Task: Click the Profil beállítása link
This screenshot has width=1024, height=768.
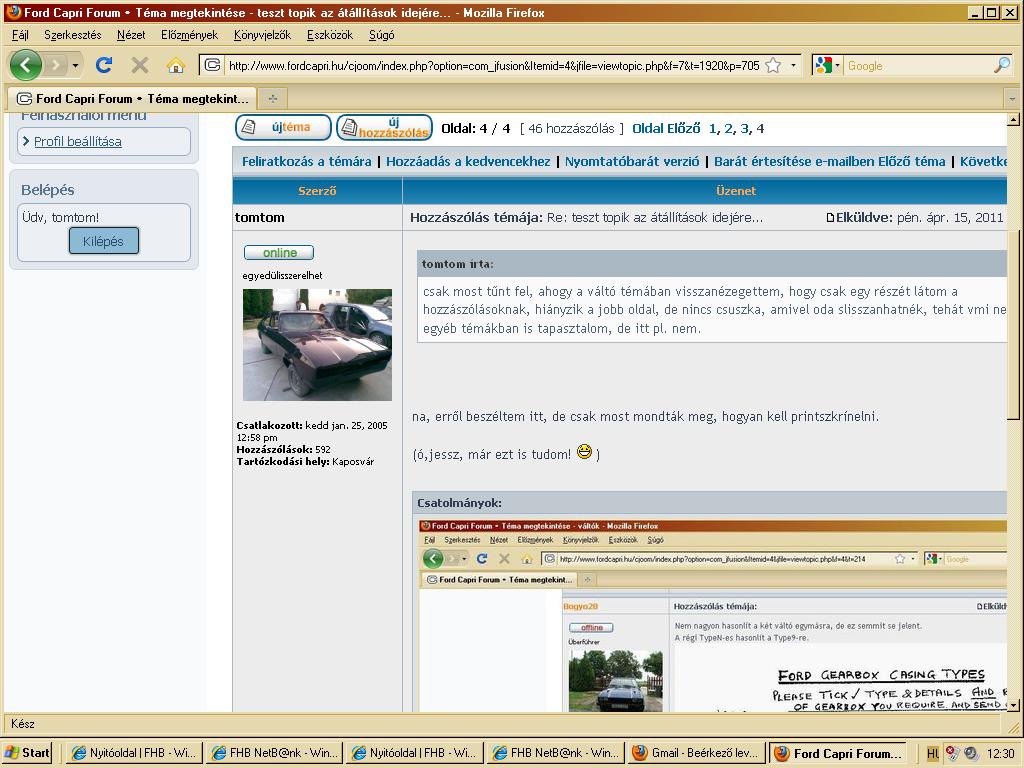Action: tap(77, 141)
